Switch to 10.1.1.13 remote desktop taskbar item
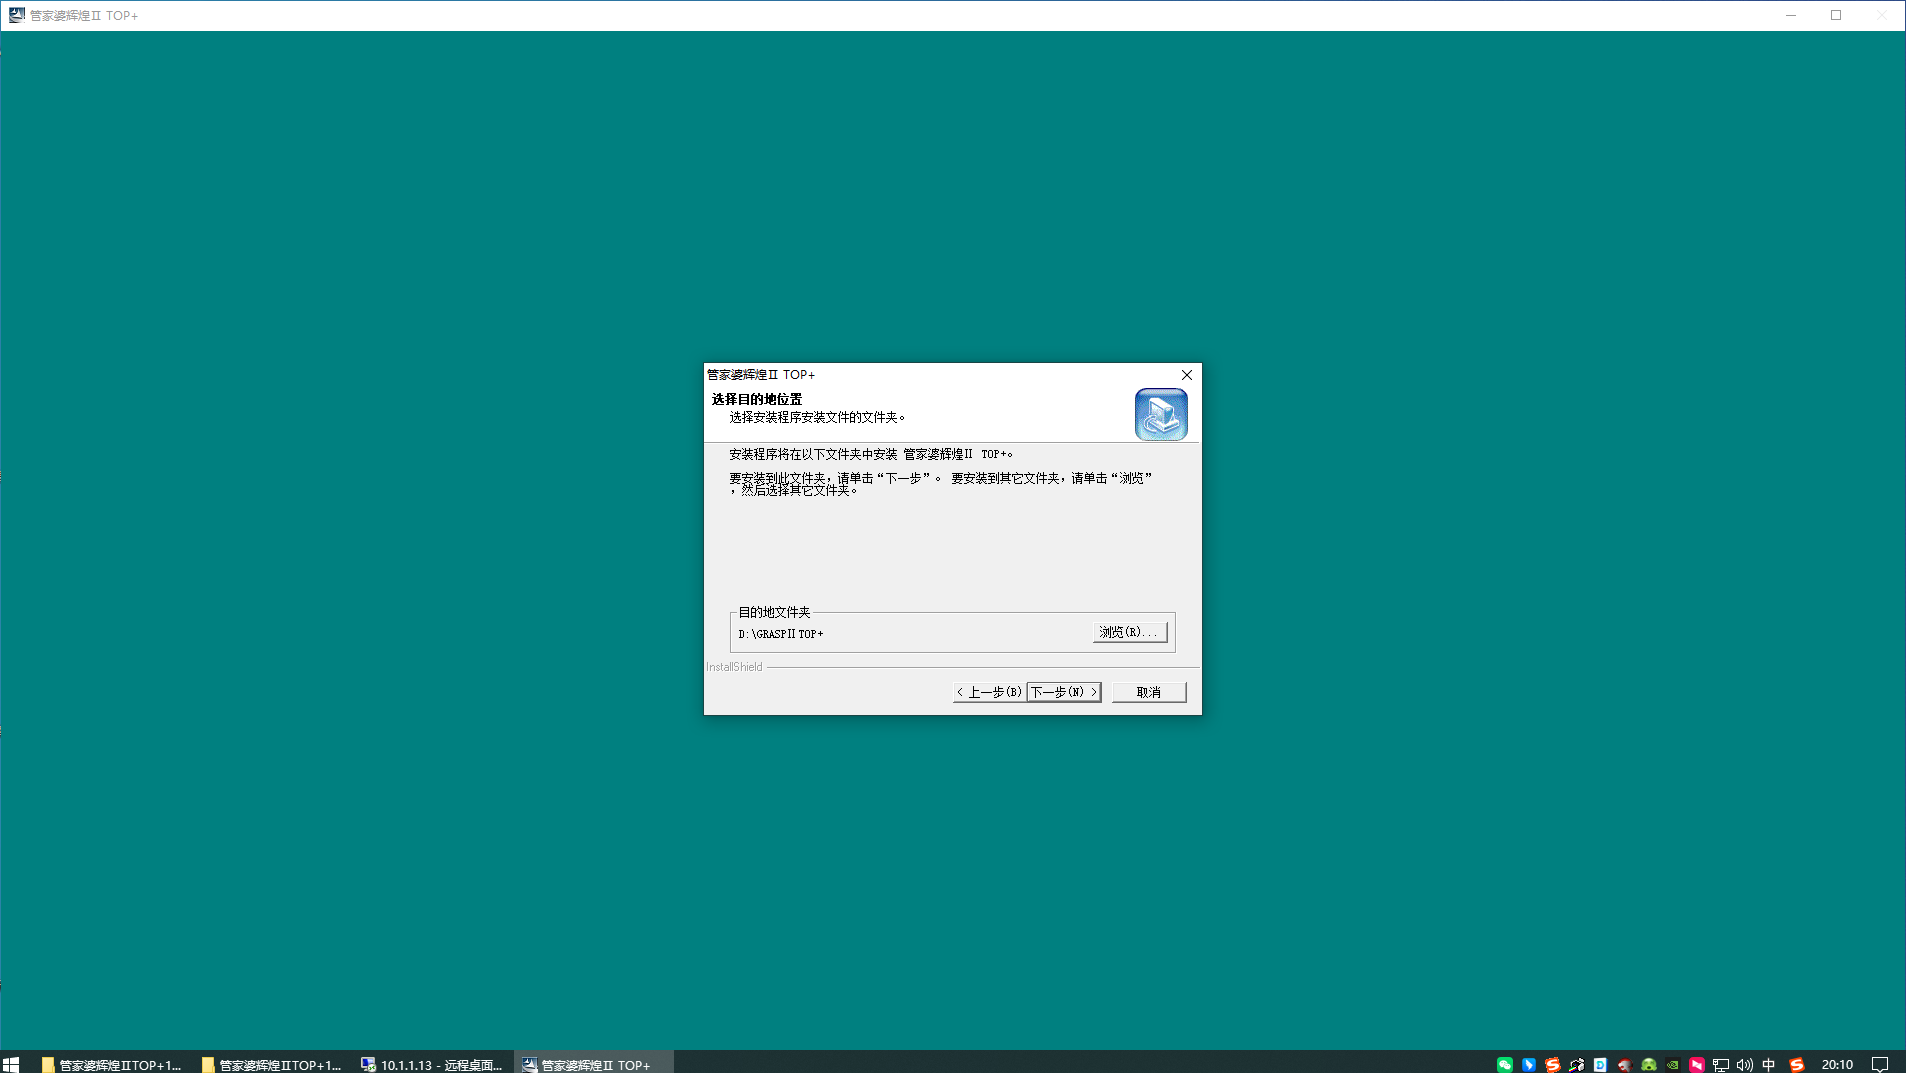Screen dimensions: 1906x1073 point(432,1064)
